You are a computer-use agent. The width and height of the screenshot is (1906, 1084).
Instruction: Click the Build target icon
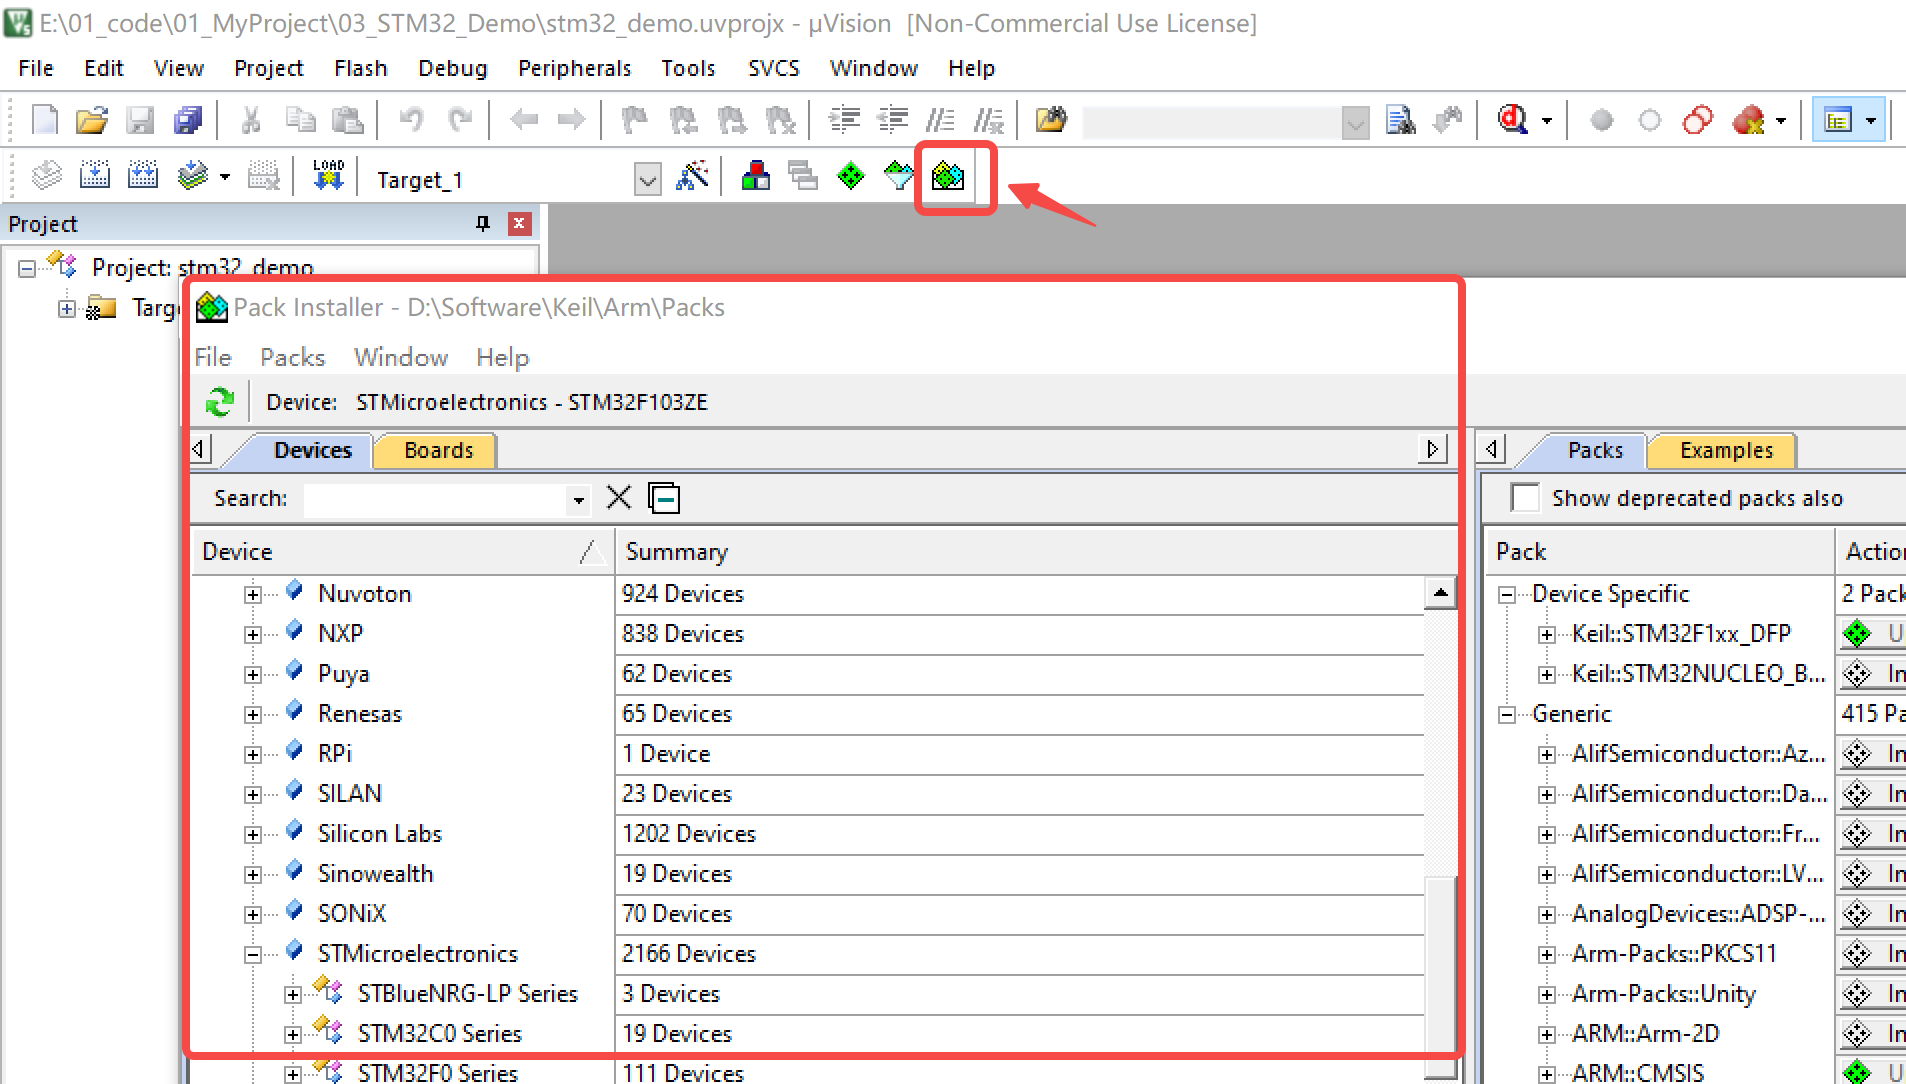click(95, 176)
